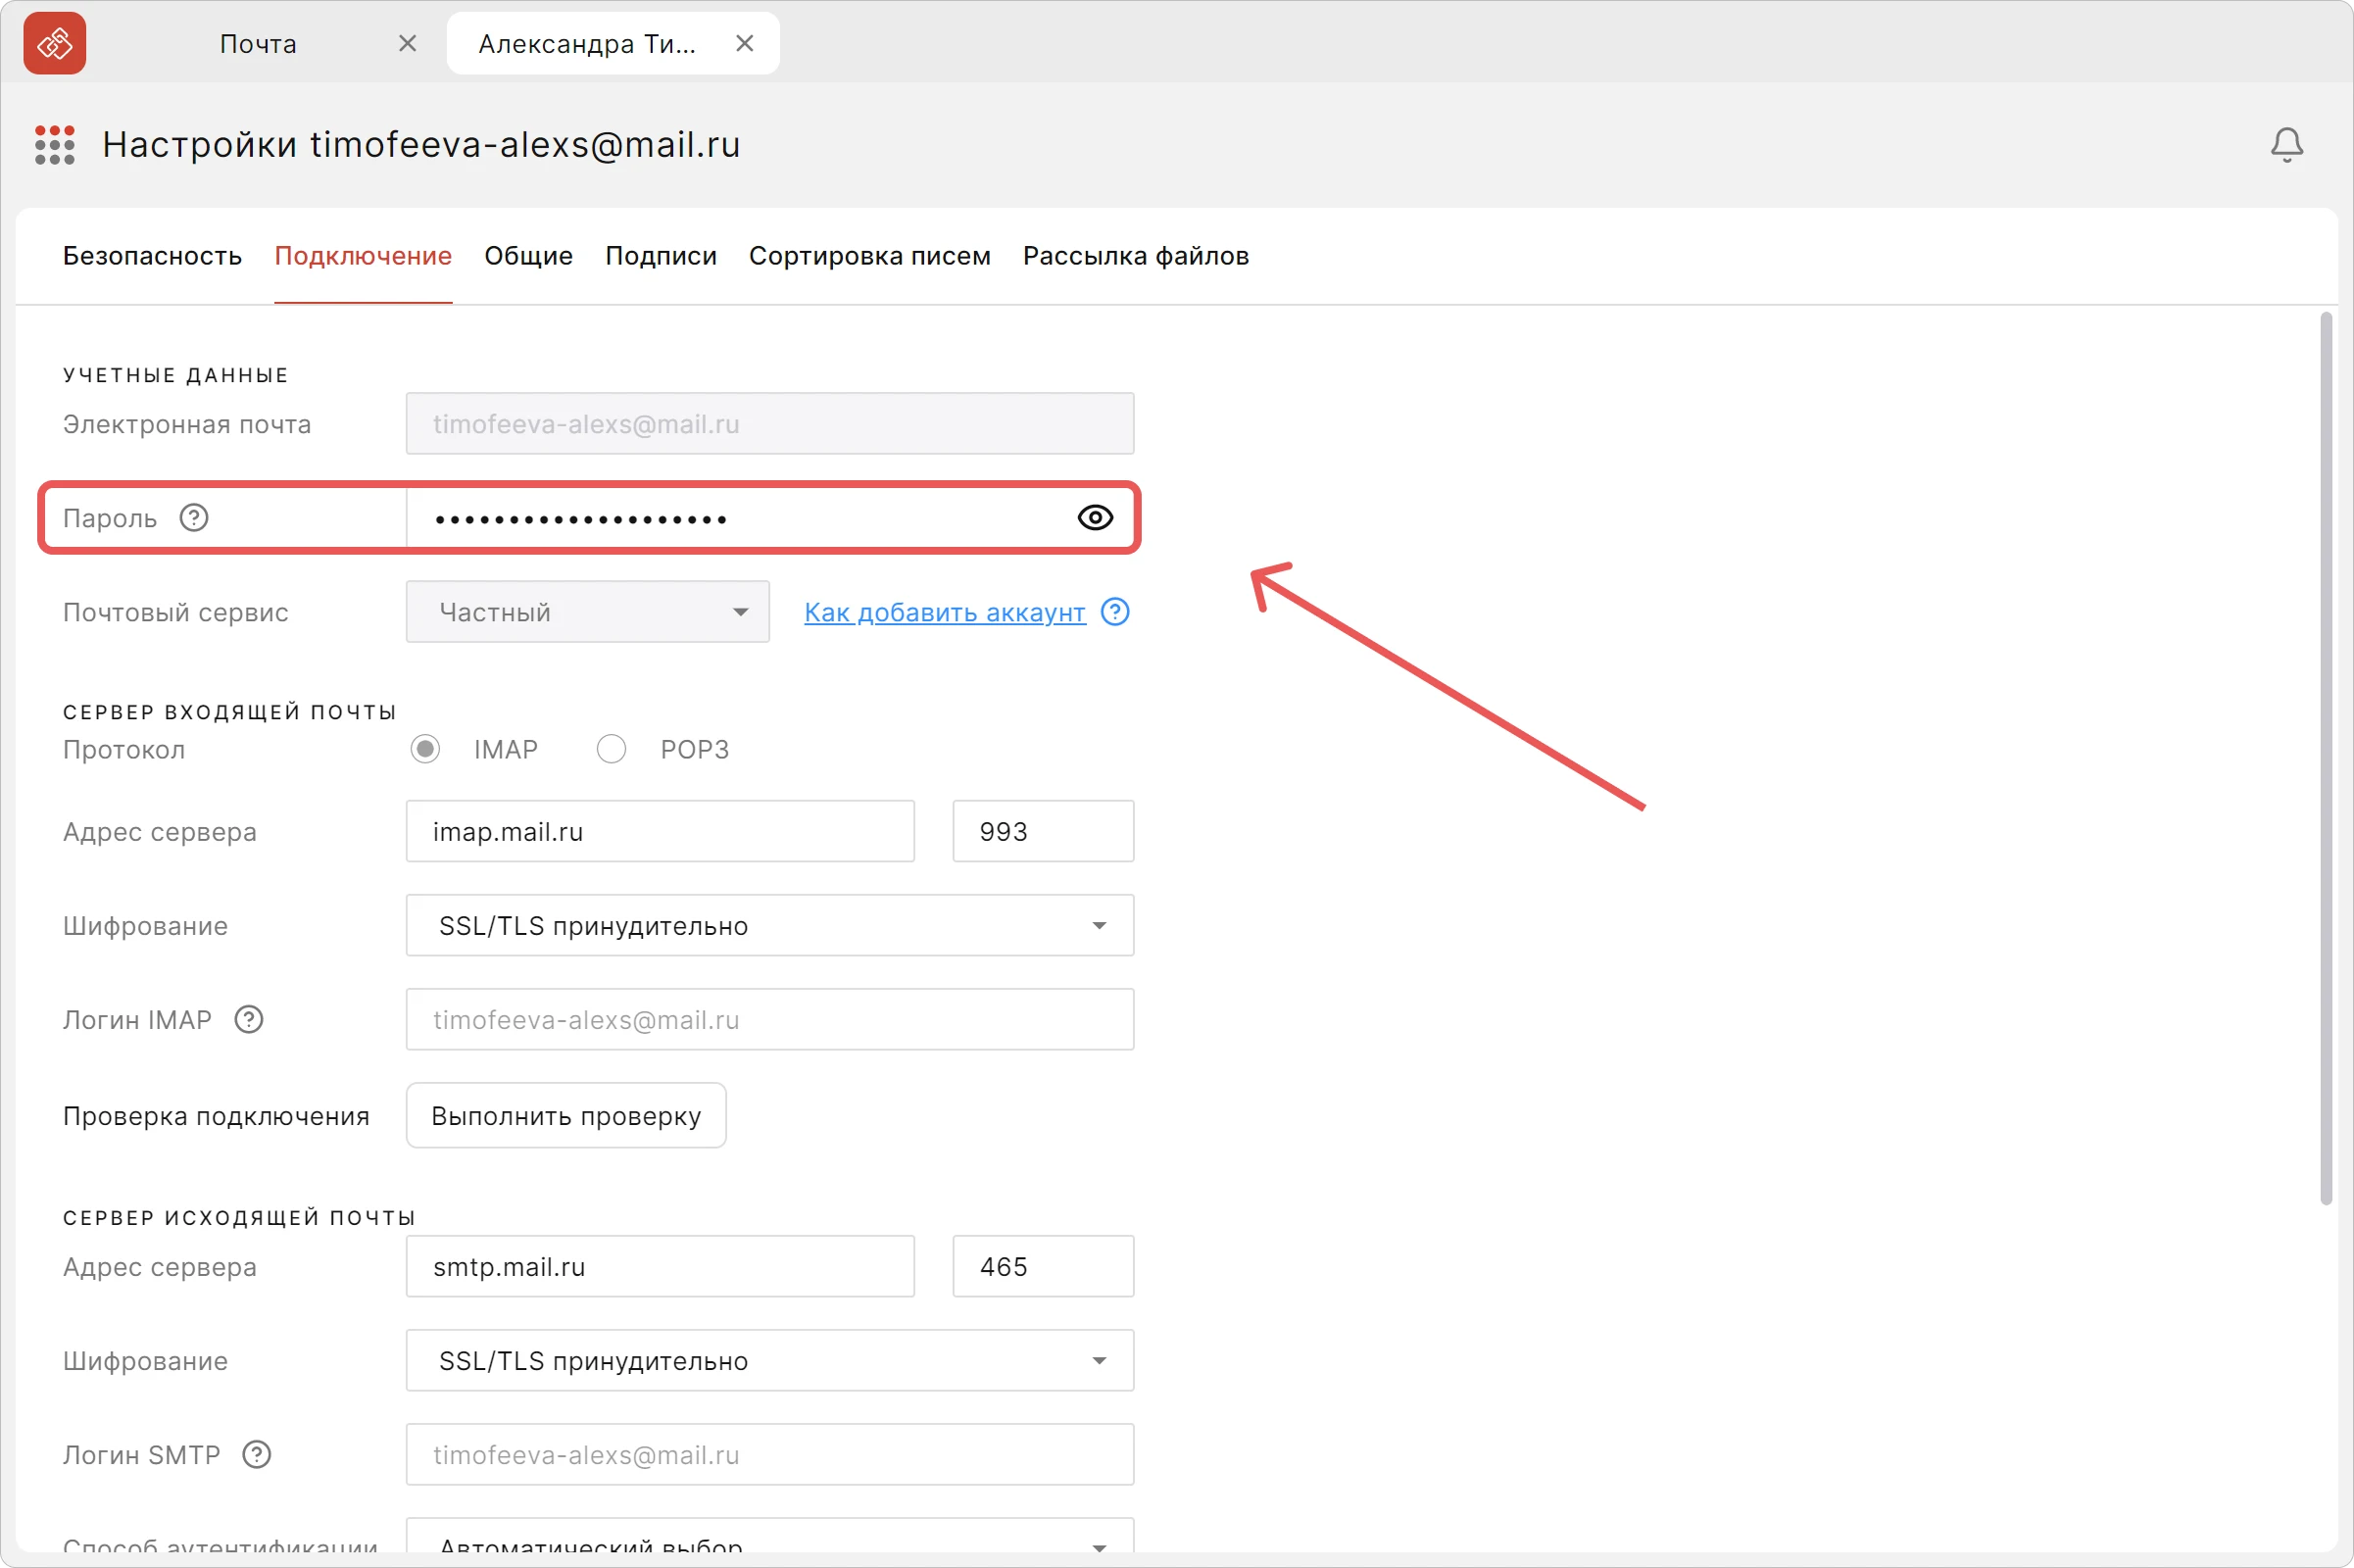Viewport: 2354px width, 1568px height.
Task: Open the Почтовый сервис dropdown
Action: 588,612
